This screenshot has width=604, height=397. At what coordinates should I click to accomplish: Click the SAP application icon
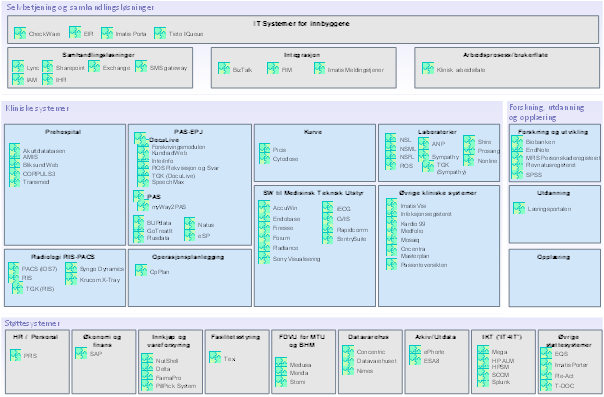(x=81, y=353)
